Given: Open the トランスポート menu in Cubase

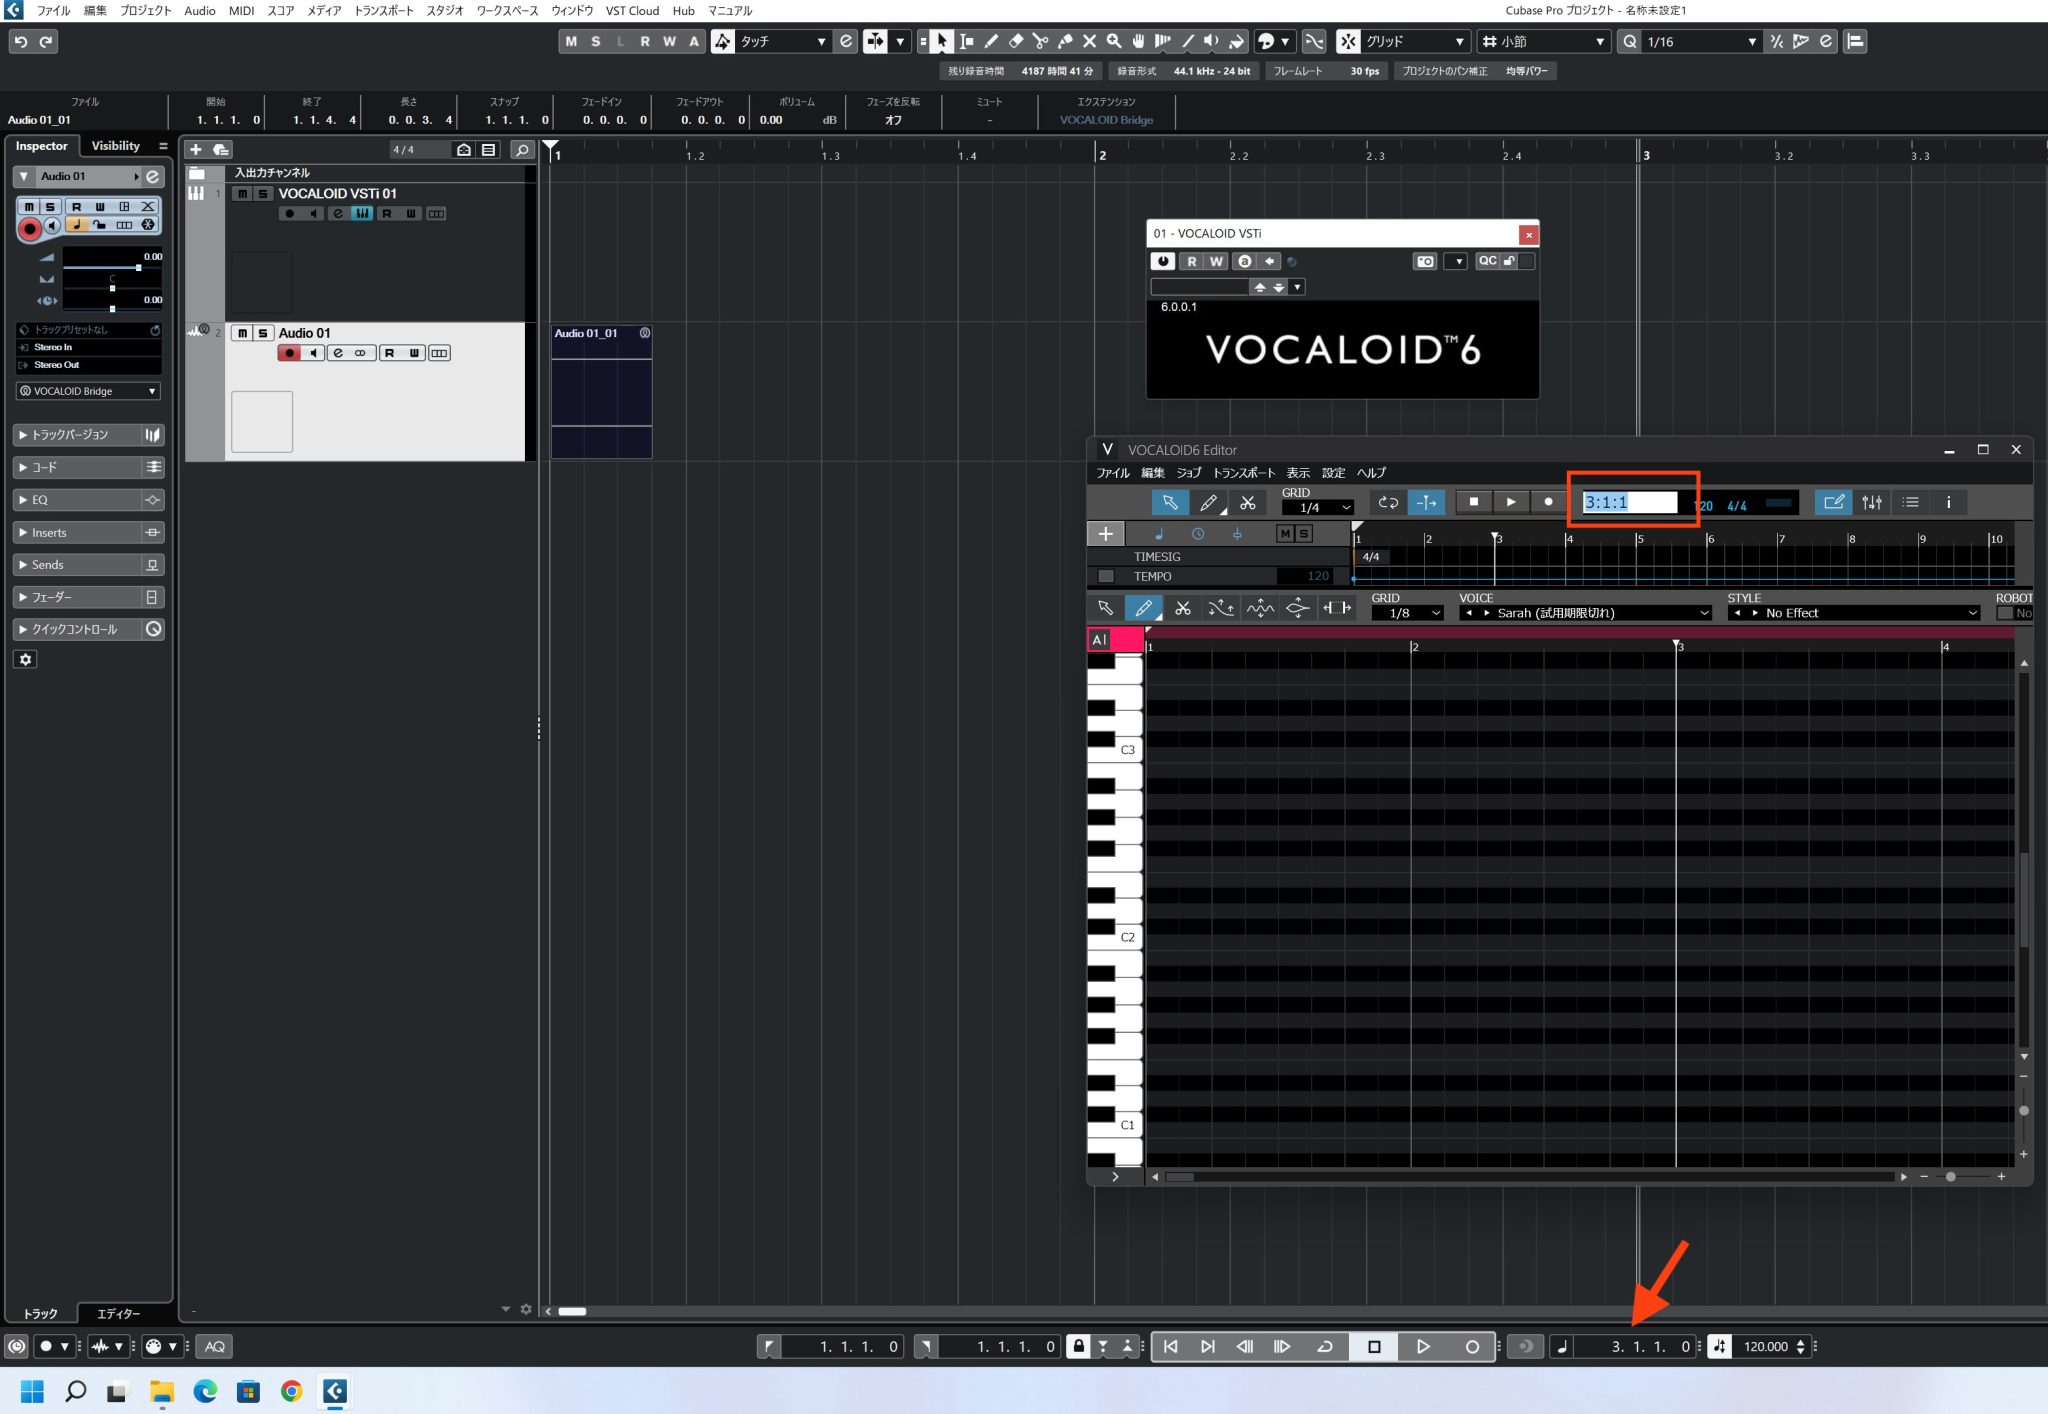Looking at the screenshot, I should pyautogui.click(x=386, y=11).
